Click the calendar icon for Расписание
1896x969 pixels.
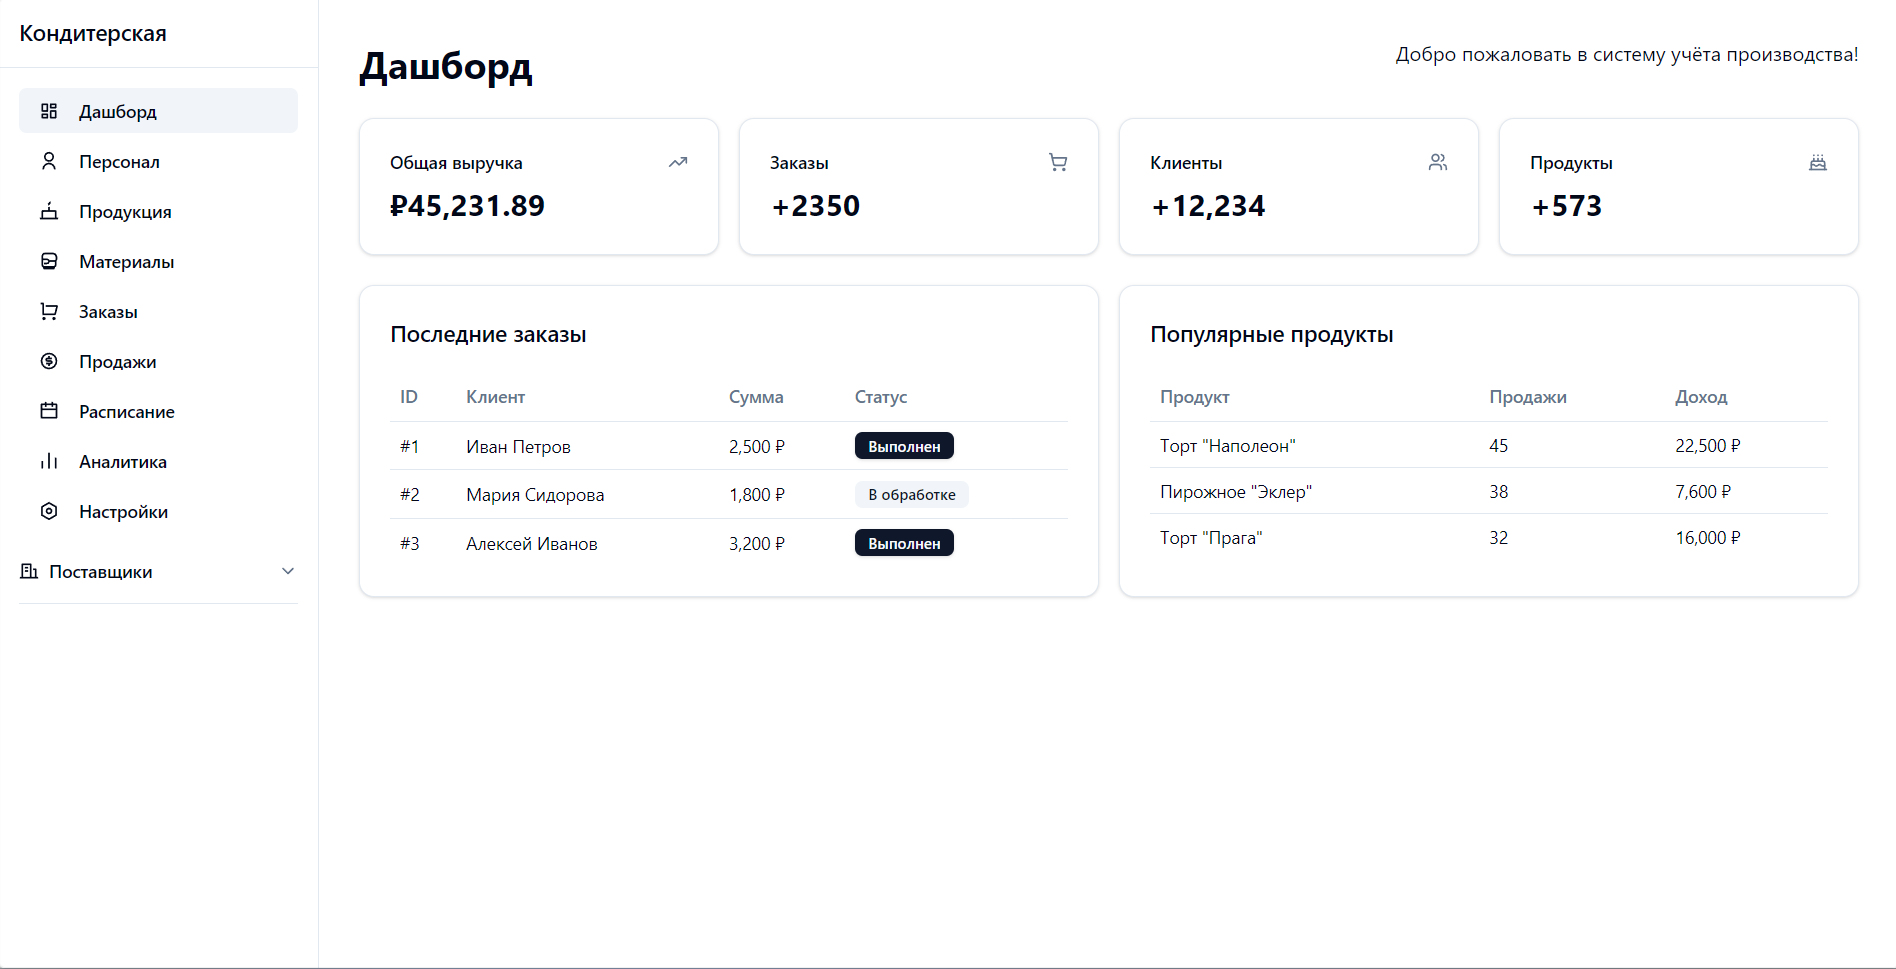(49, 411)
